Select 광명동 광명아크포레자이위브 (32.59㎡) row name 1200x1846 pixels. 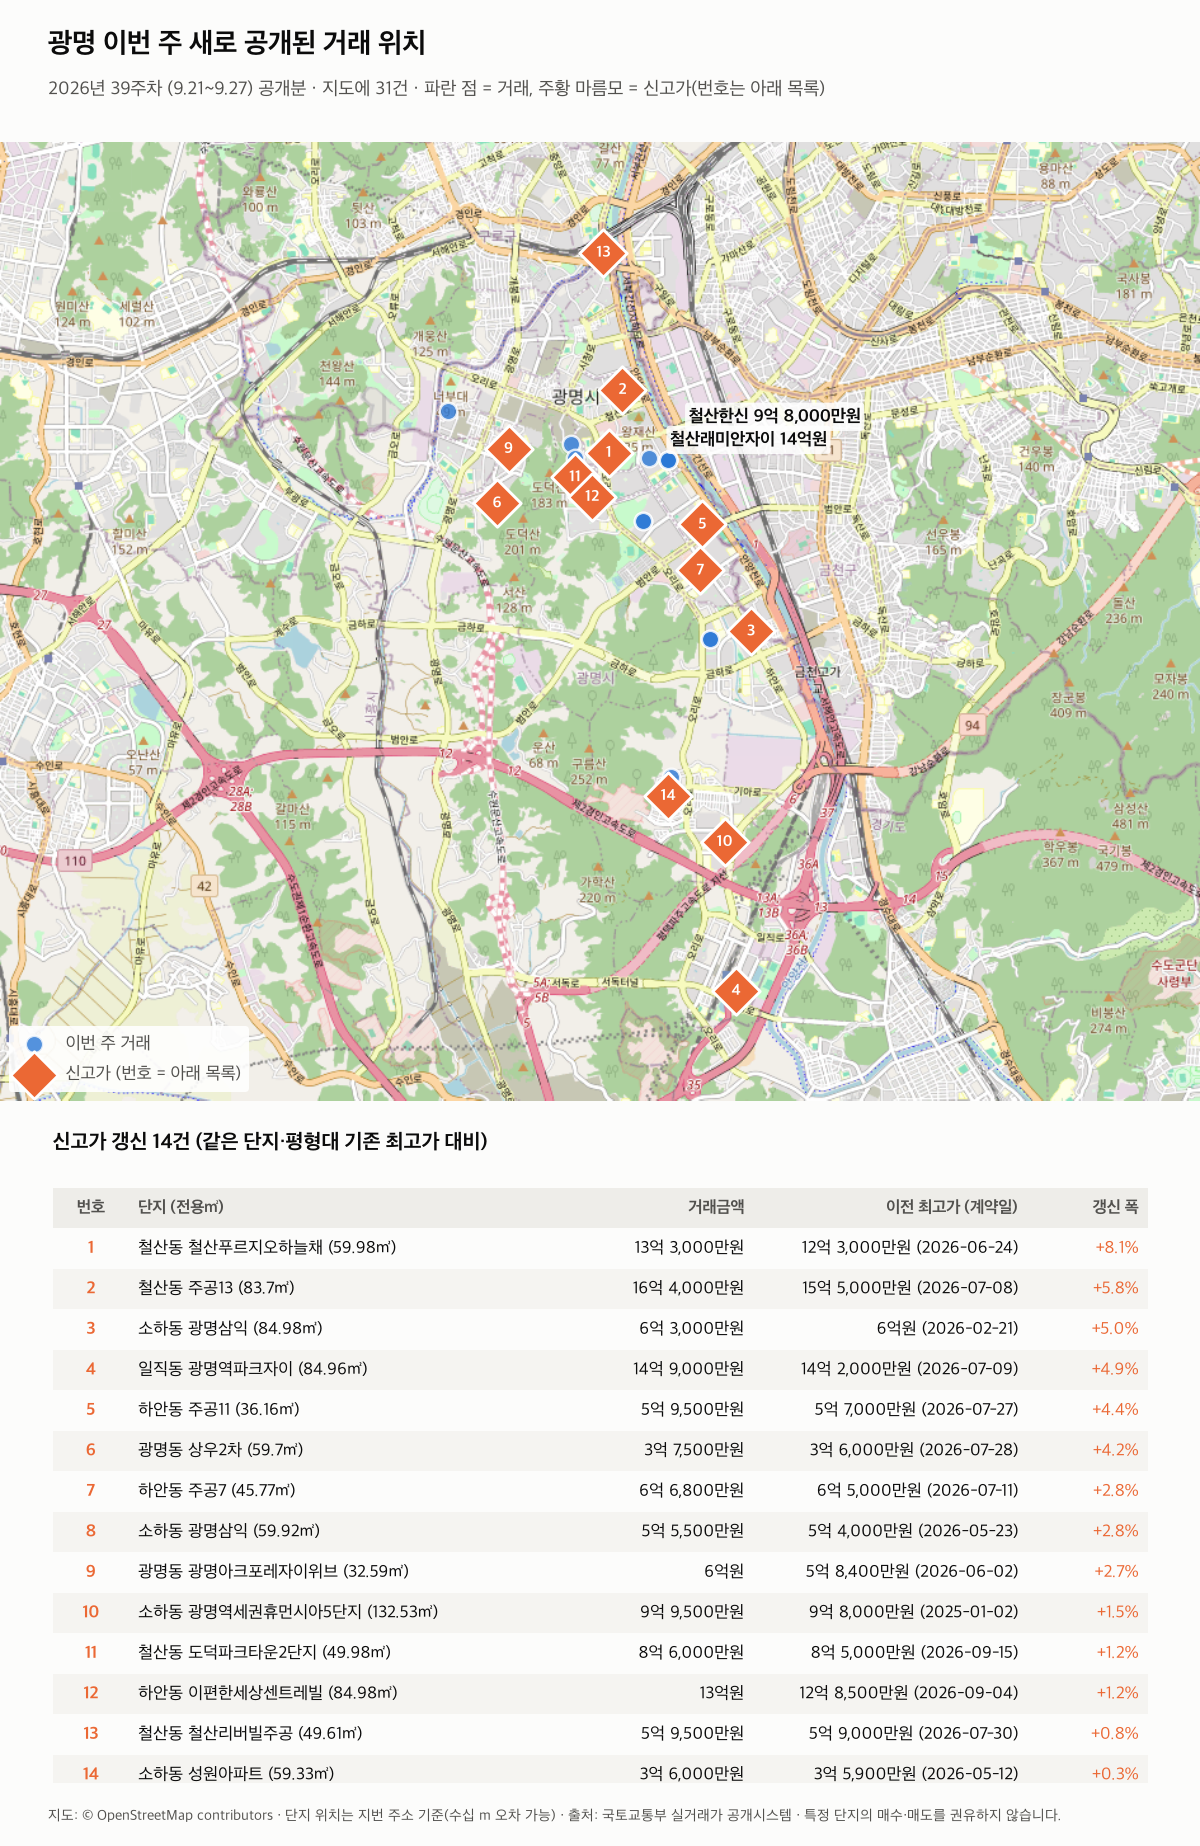point(273,1571)
